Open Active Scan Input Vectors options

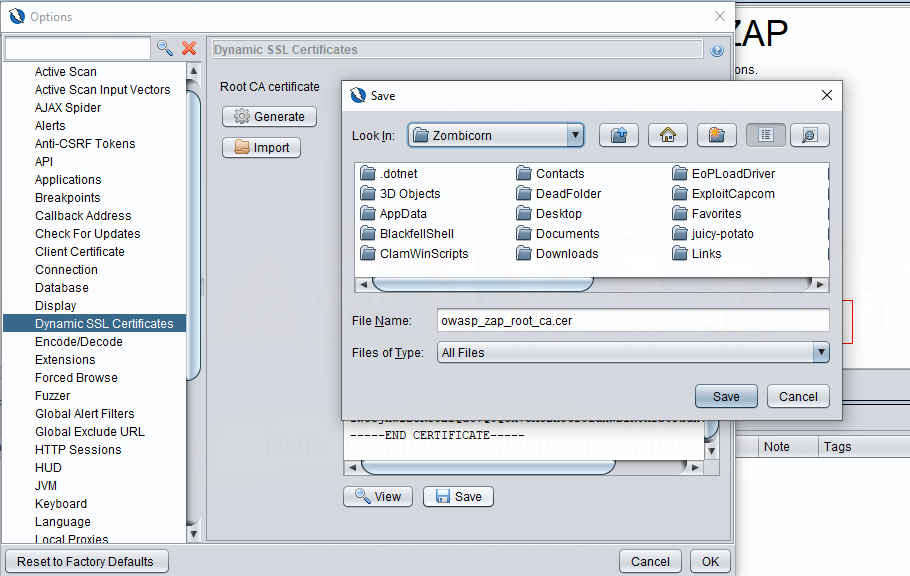click(x=102, y=90)
